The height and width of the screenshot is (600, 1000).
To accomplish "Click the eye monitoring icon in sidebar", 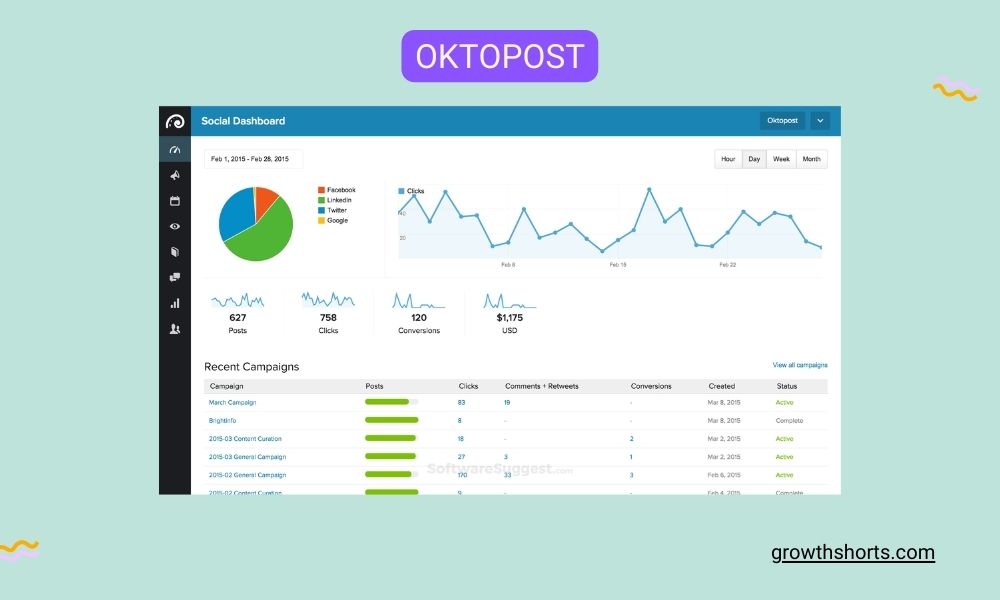I will pyautogui.click(x=175, y=226).
